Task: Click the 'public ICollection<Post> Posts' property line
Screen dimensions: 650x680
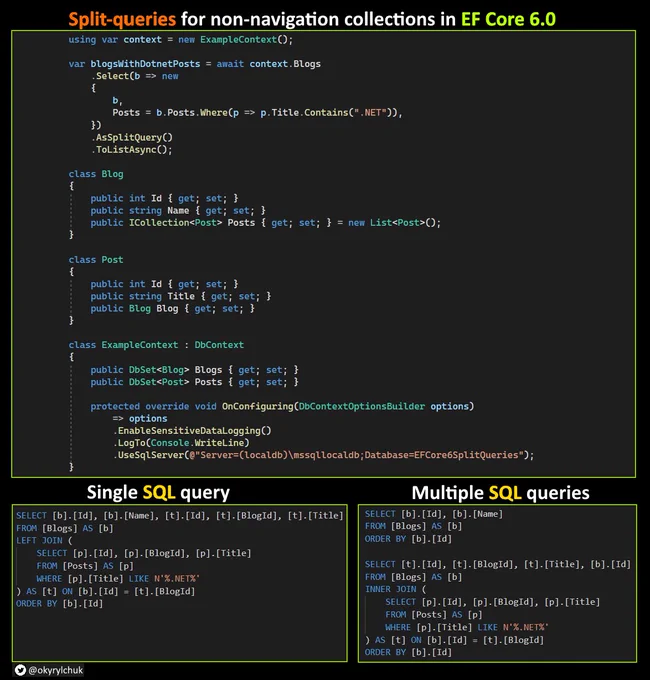Action: point(265,222)
